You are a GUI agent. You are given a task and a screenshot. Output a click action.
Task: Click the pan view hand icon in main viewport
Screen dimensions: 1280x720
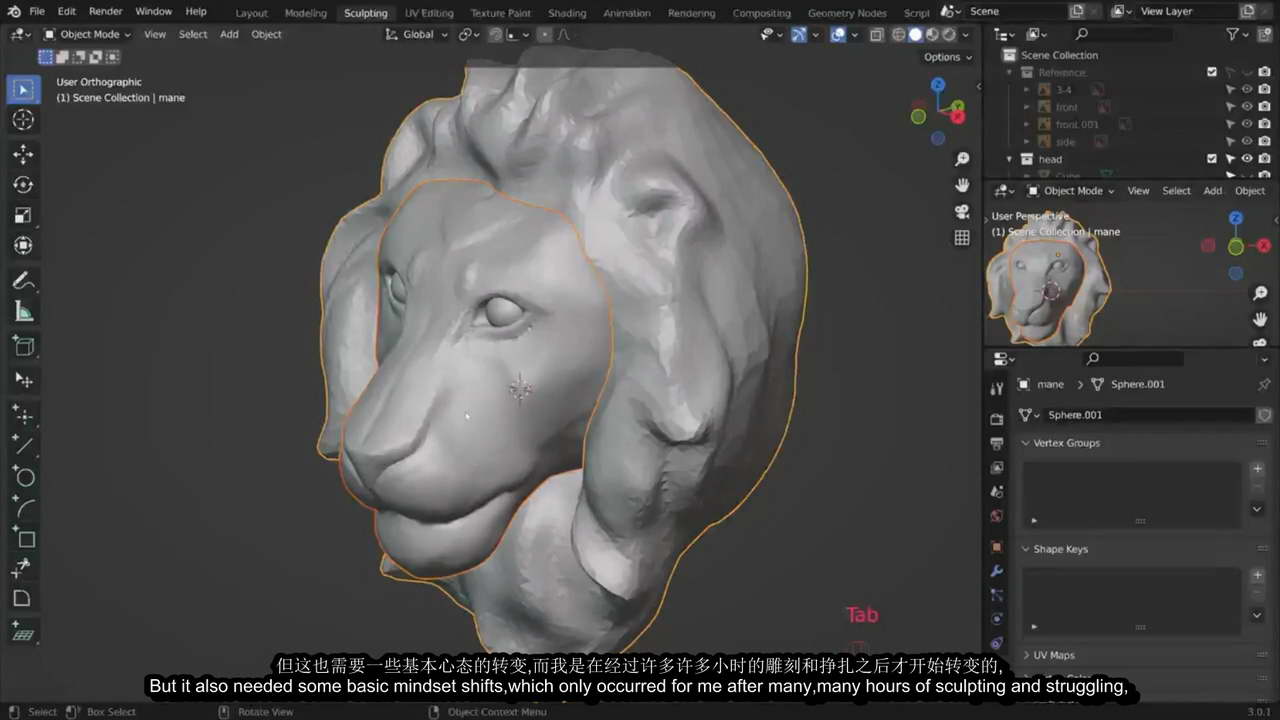point(962,185)
